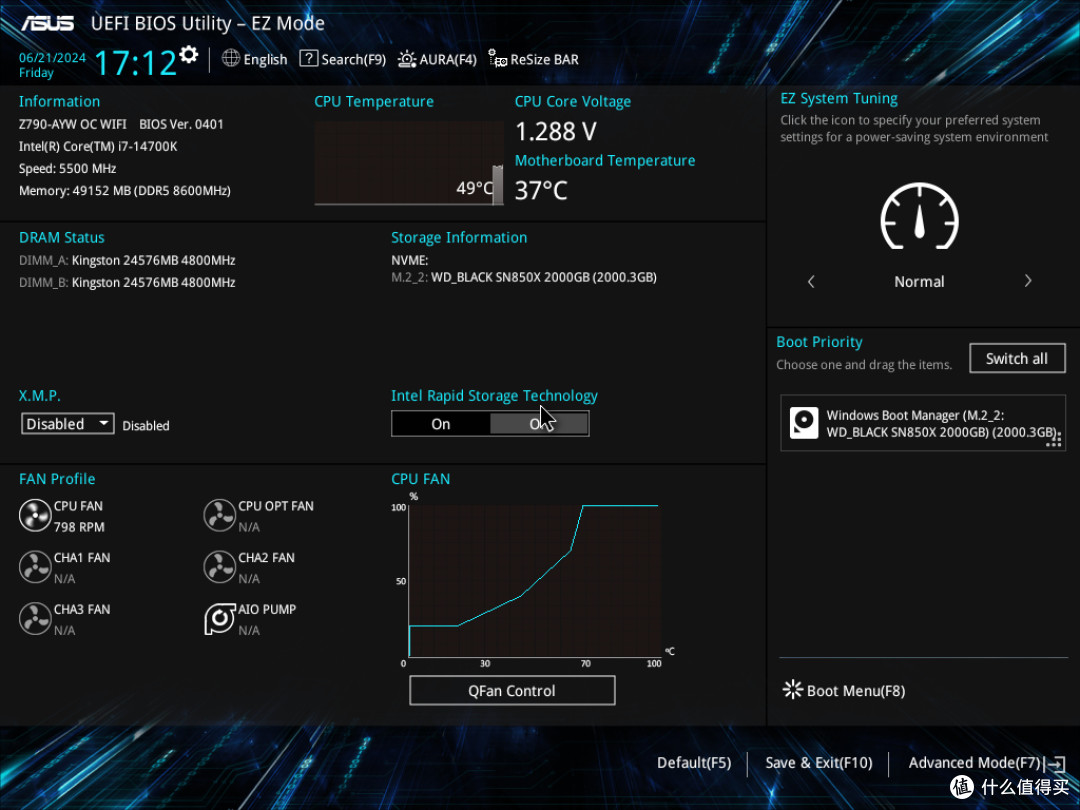
Task: Open AURA(F4) lighting icon
Action: click(406, 59)
